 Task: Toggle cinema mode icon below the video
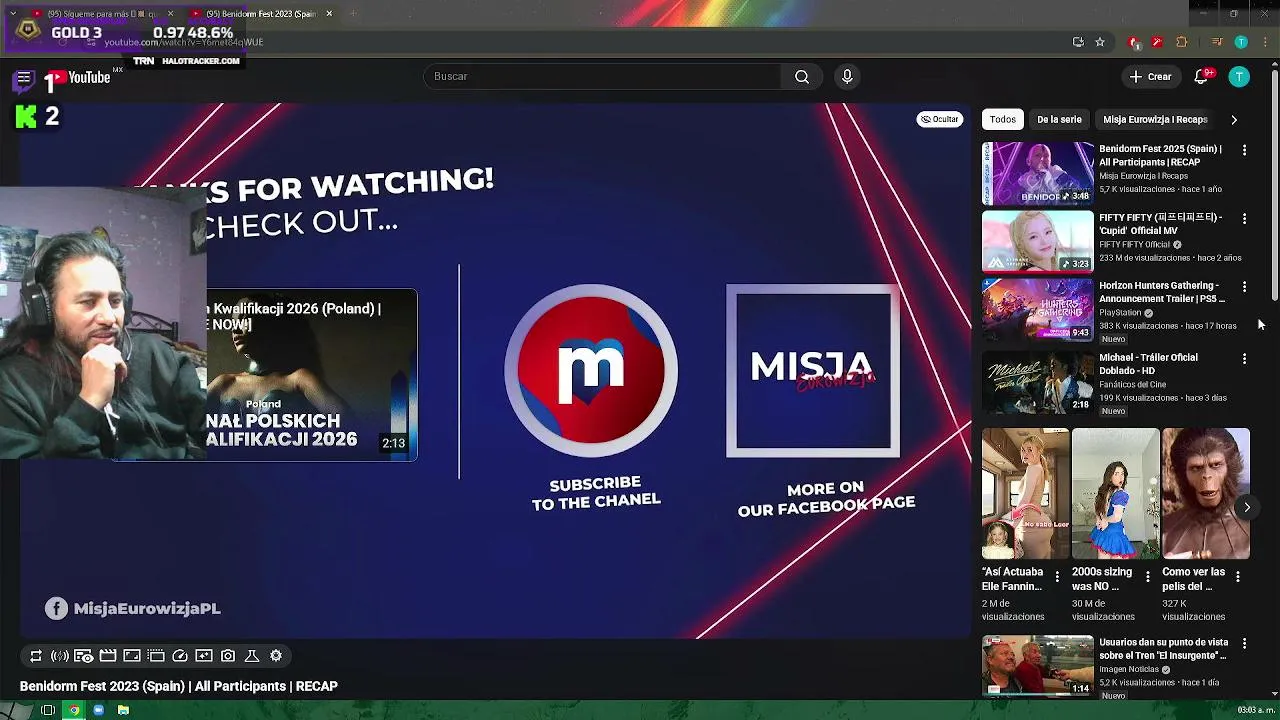156,656
